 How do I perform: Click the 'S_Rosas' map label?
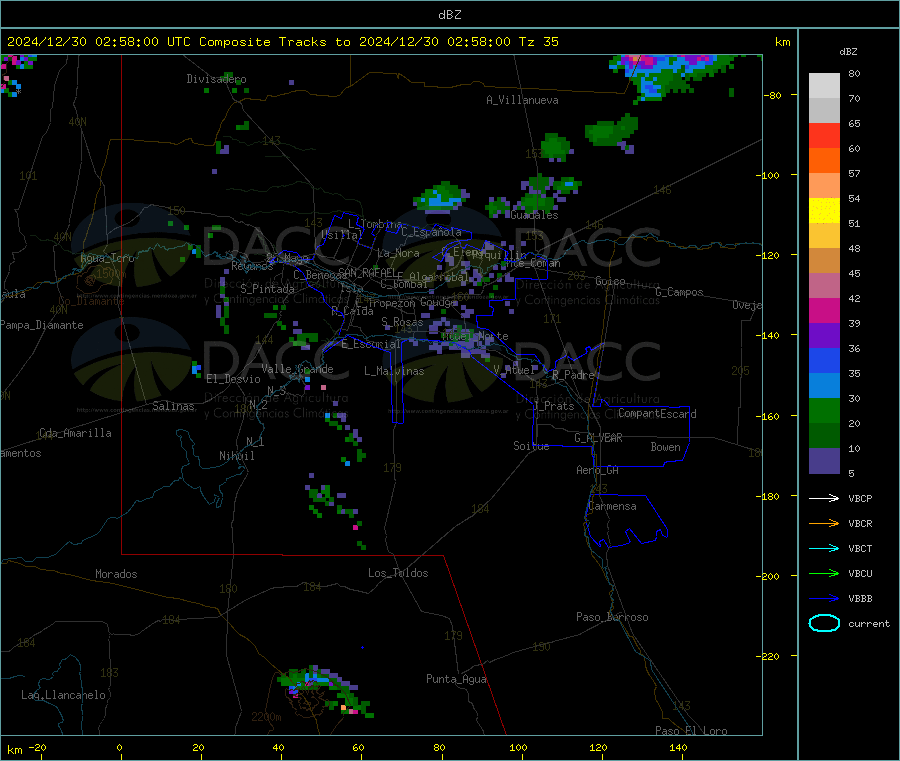(x=402, y=322)
